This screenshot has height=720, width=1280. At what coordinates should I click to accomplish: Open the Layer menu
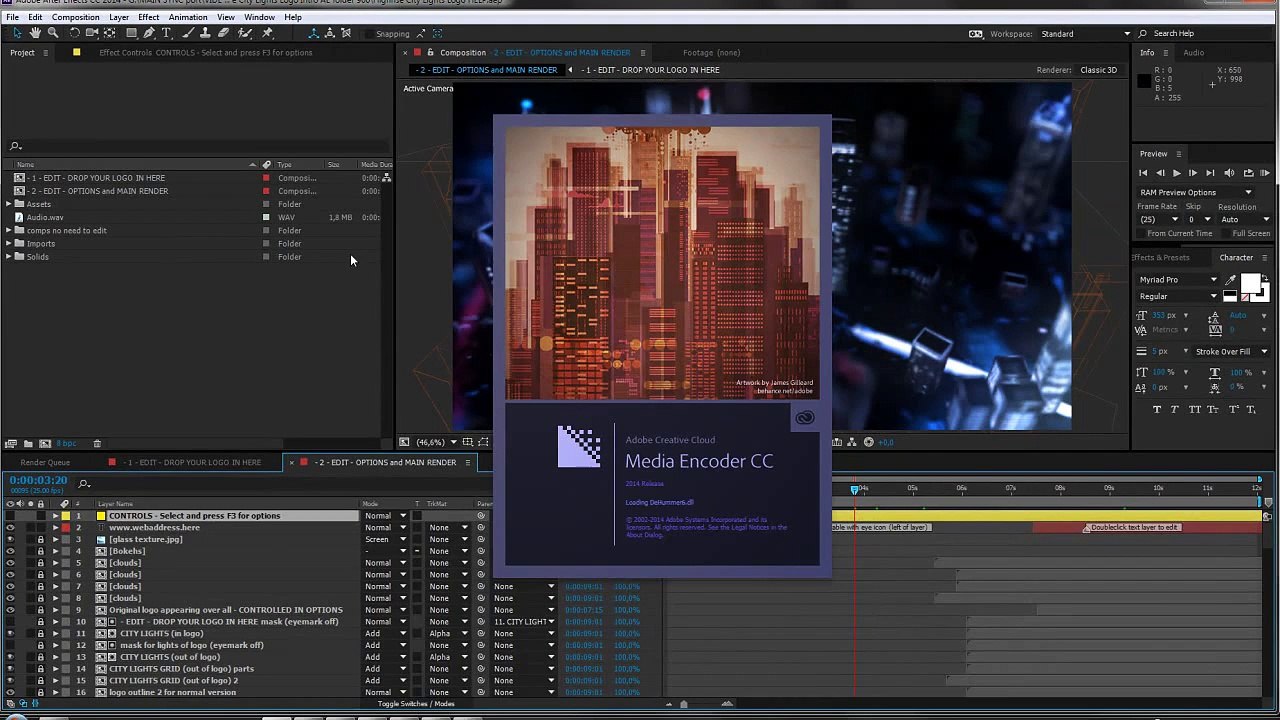click(119, 17)
